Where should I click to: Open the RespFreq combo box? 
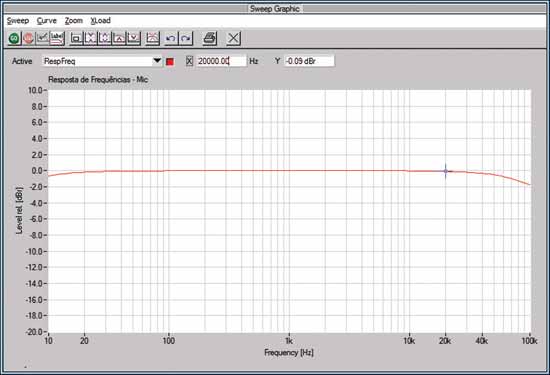point(102,61)
